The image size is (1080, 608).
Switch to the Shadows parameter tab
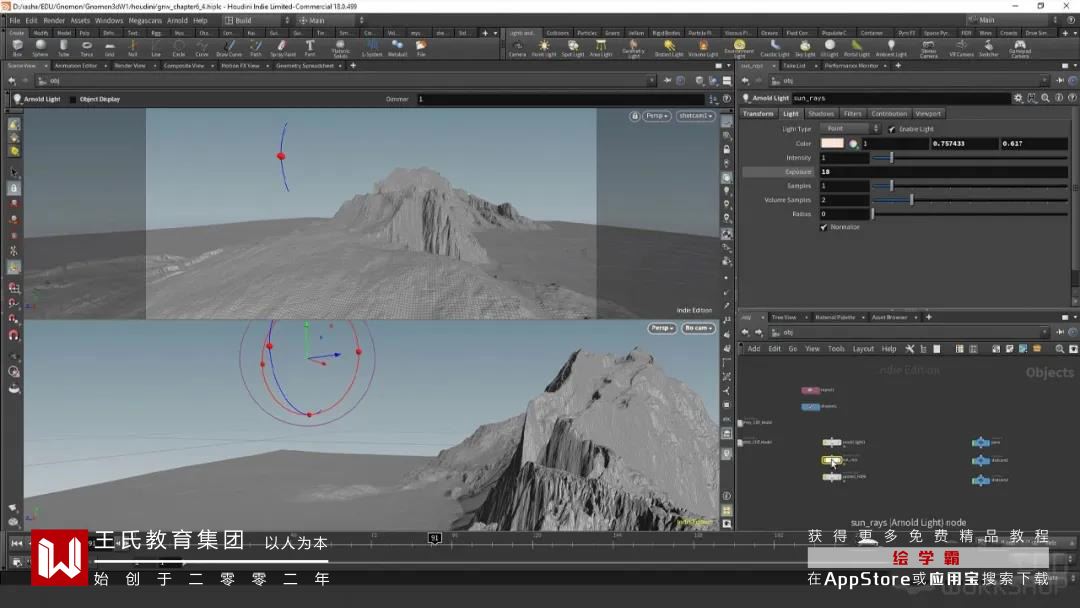pyautogui.click(x=820, y=114)
